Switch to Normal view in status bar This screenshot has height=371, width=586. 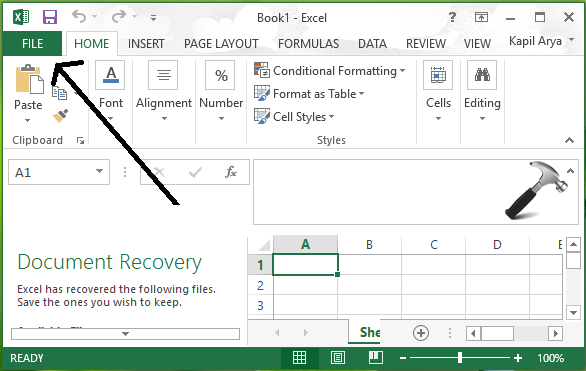click(299, 358)
